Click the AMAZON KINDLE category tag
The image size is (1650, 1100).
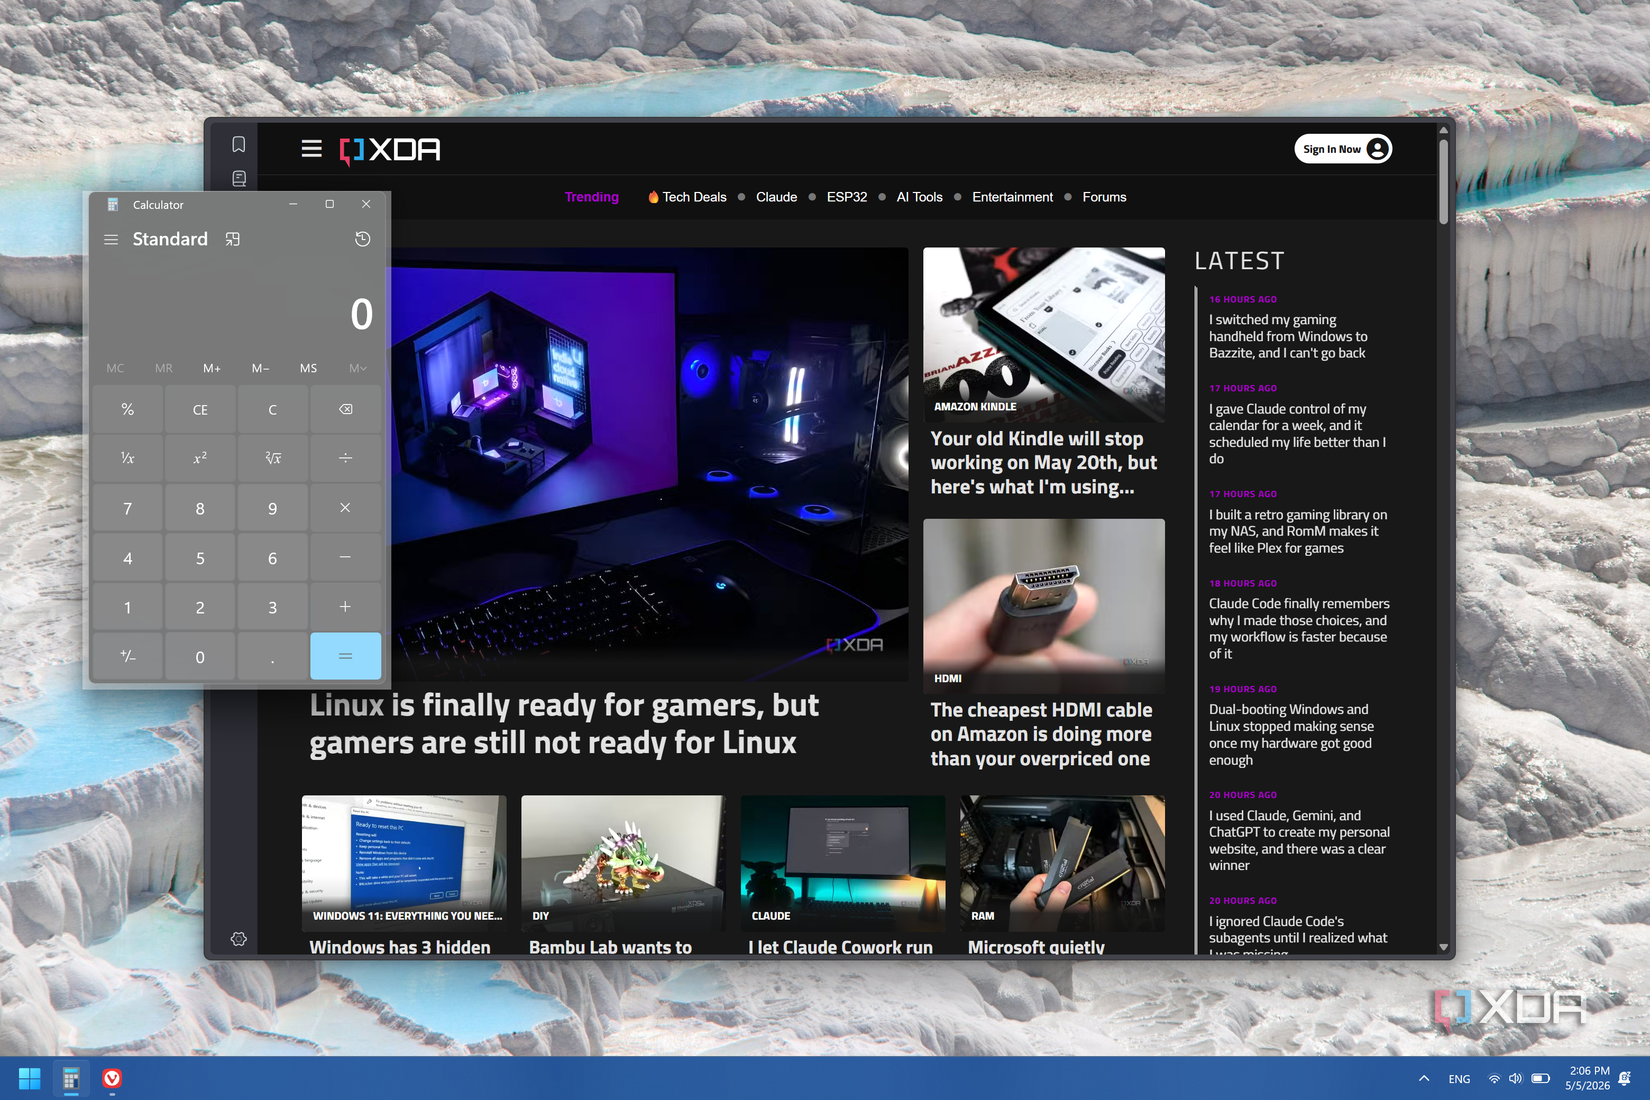pos(975,407)
